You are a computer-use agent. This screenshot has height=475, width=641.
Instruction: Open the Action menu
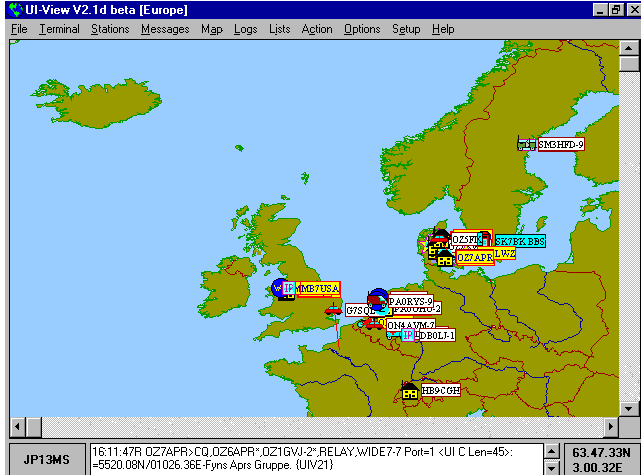[x=317, y=29]
